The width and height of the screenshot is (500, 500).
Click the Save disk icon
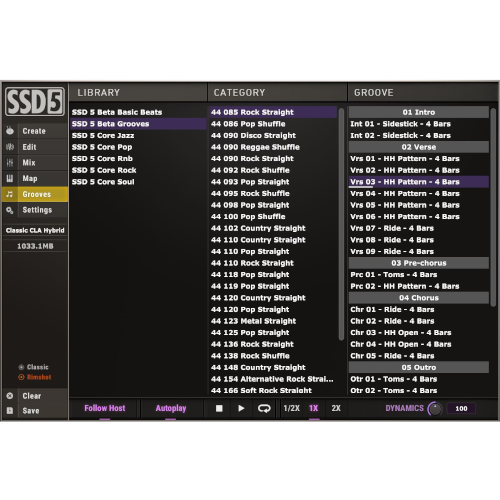(x=10, y=411)
